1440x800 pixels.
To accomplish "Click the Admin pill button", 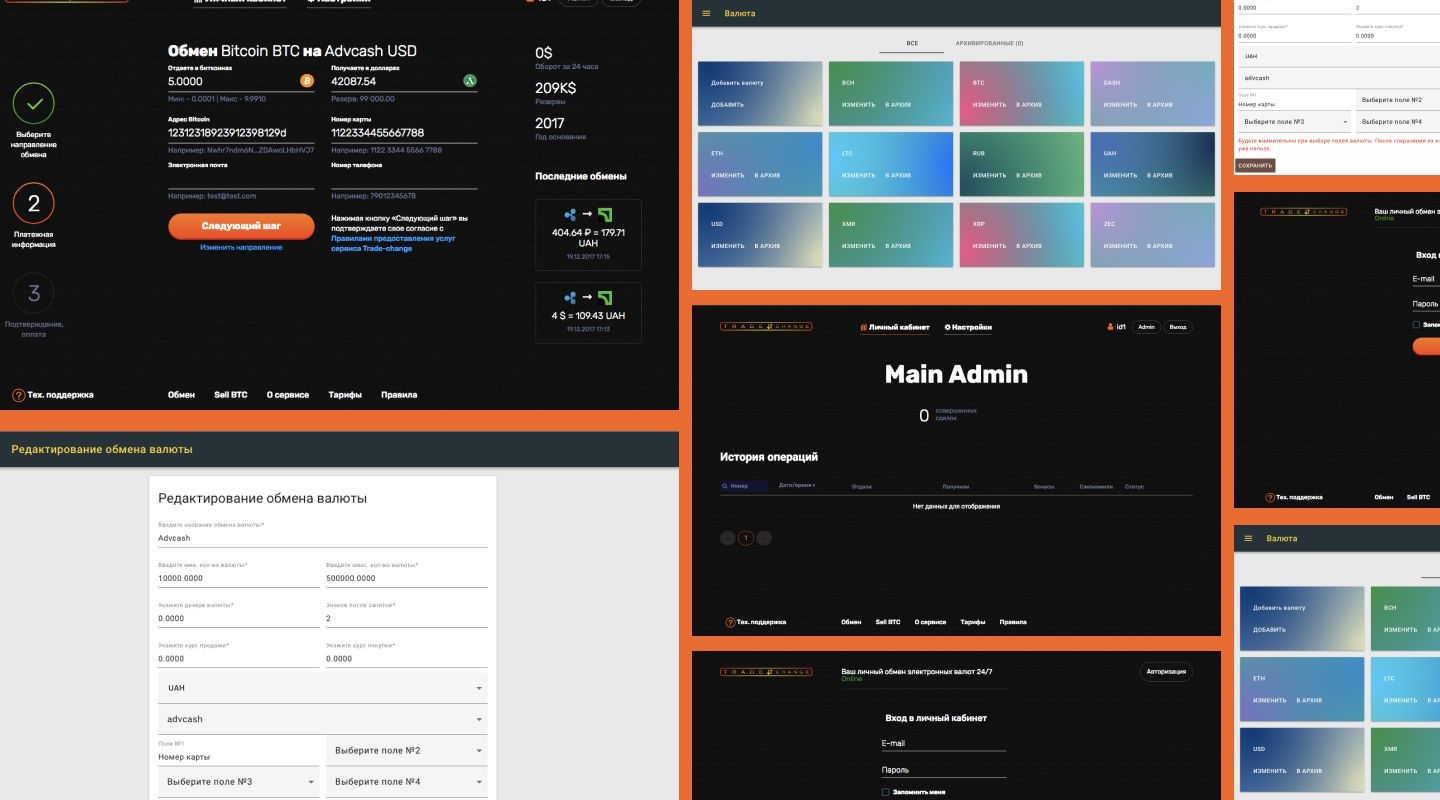I will point(1146,327).
